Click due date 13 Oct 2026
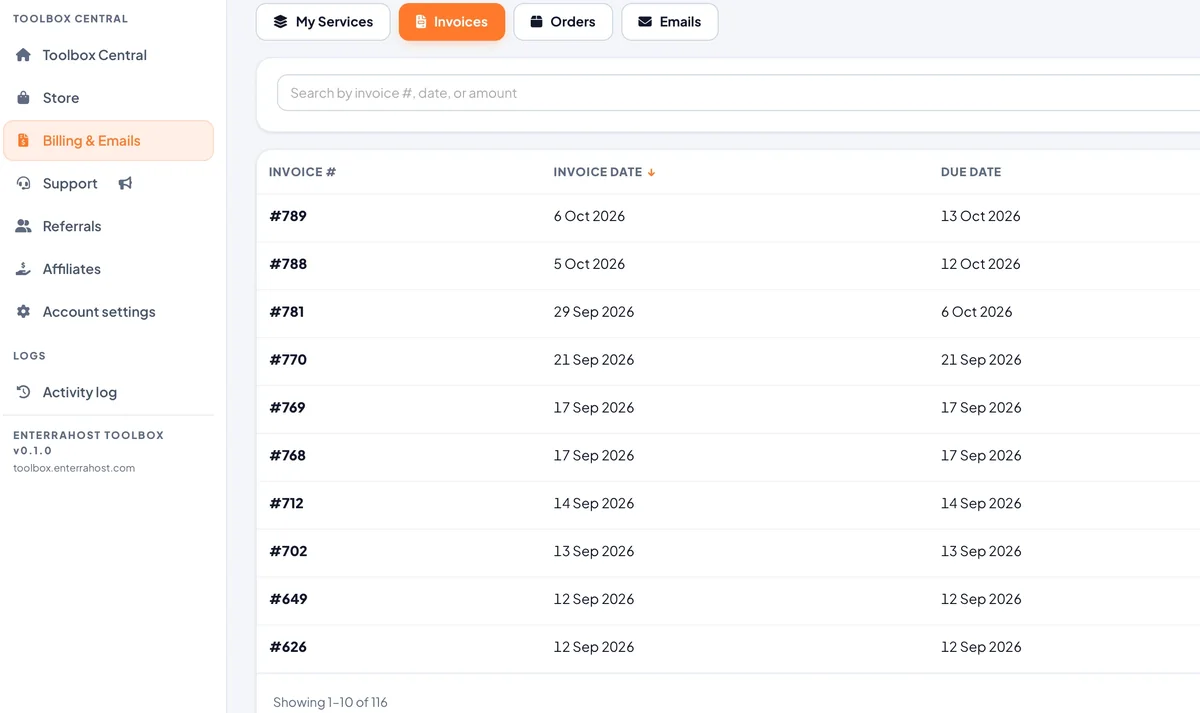 (x=981, y=216)
